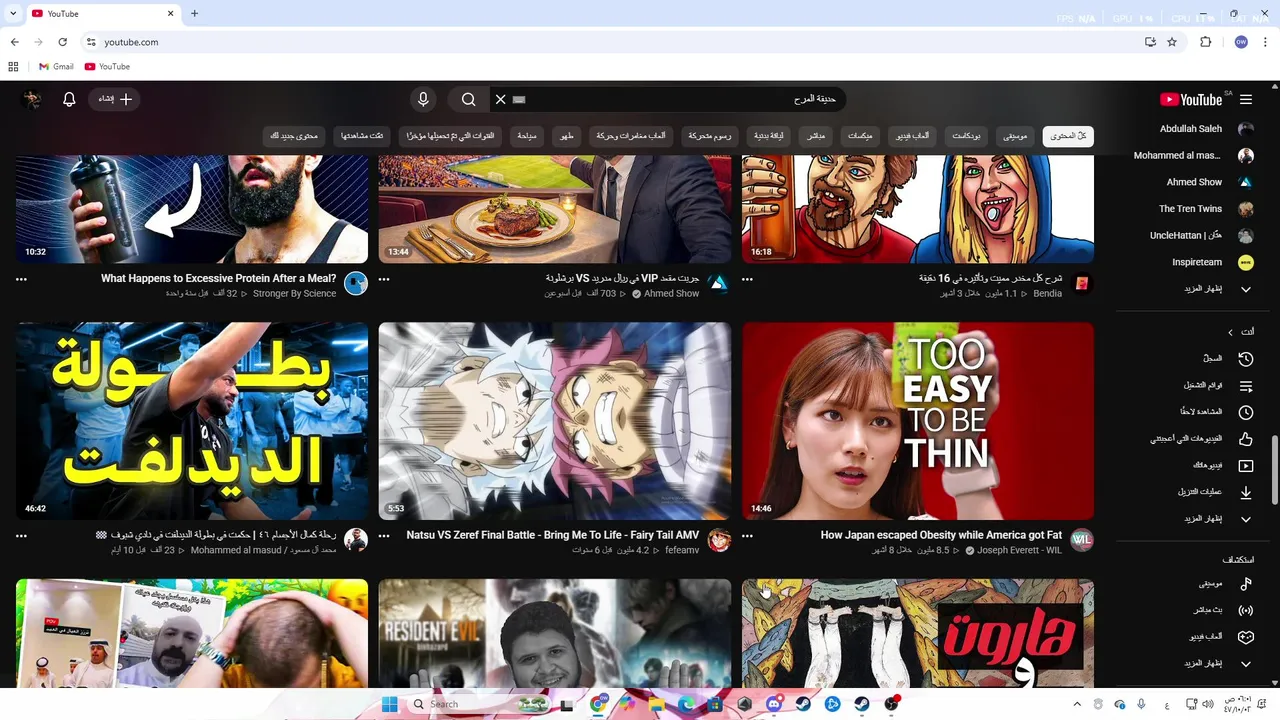
Task: Select the مباشر filter chip
Action: 816,136
